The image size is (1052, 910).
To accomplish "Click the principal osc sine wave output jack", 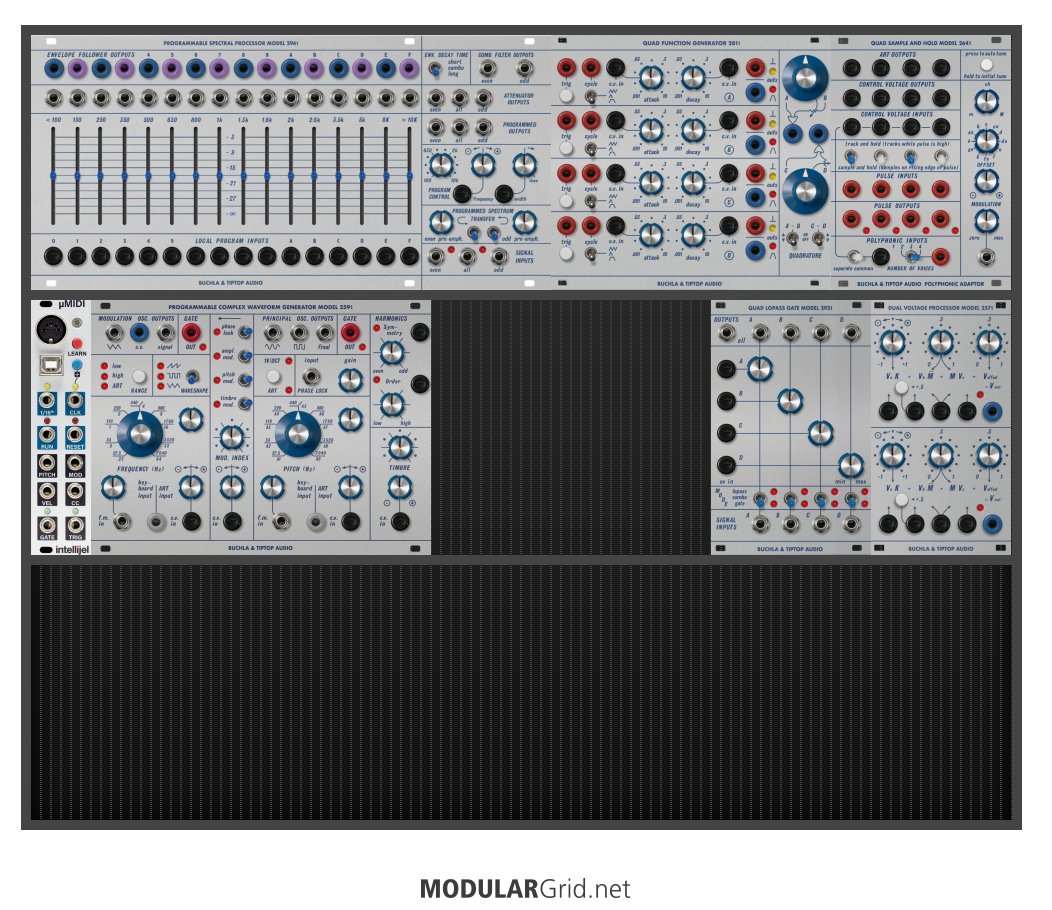I will coord(272,332).
